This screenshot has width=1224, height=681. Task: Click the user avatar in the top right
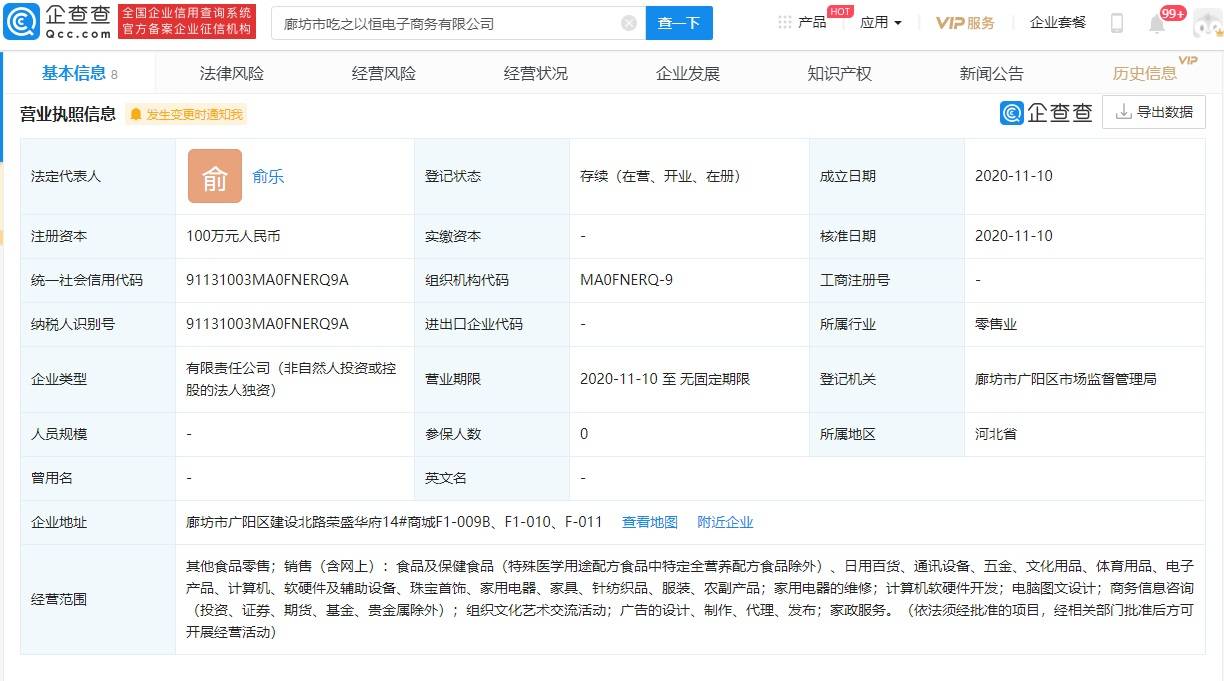pos(1206,24)
